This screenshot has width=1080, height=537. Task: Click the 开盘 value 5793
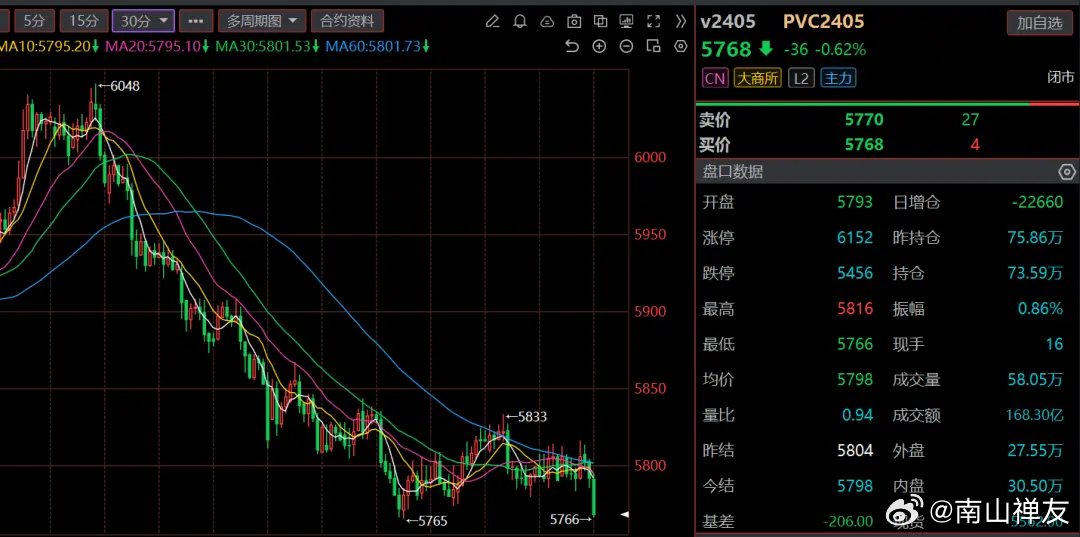(855, 202)
